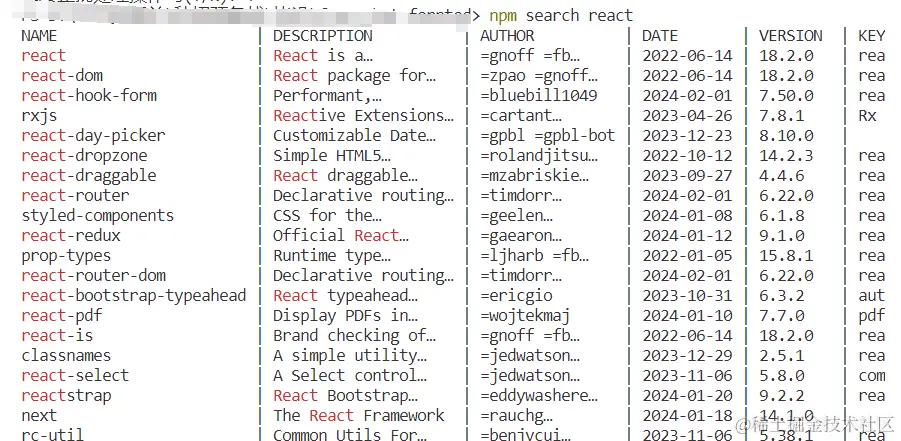Click description 'The React Framework'
The width and height of the screenshot is (901, 441).
coord(359,415)
